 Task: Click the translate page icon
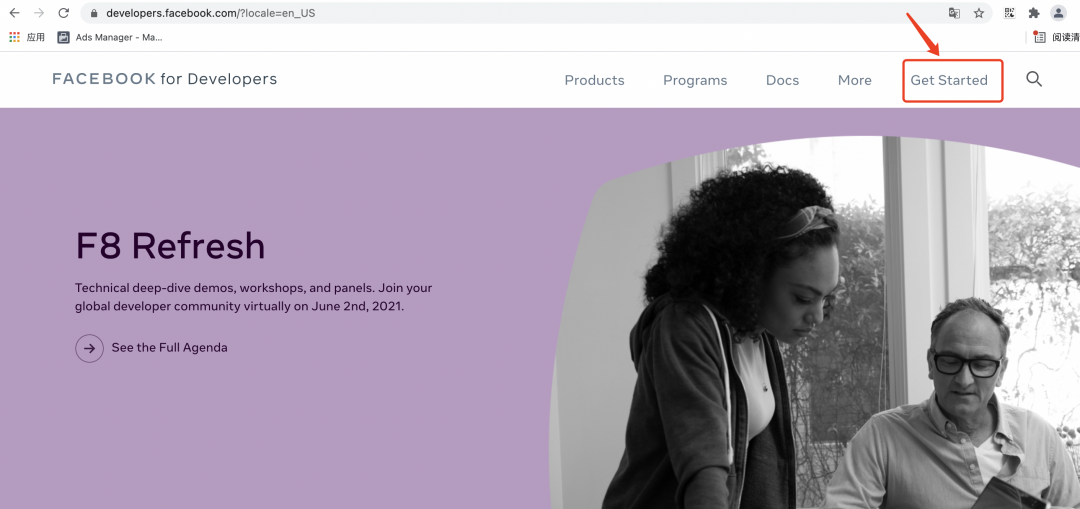click(954, 13)
